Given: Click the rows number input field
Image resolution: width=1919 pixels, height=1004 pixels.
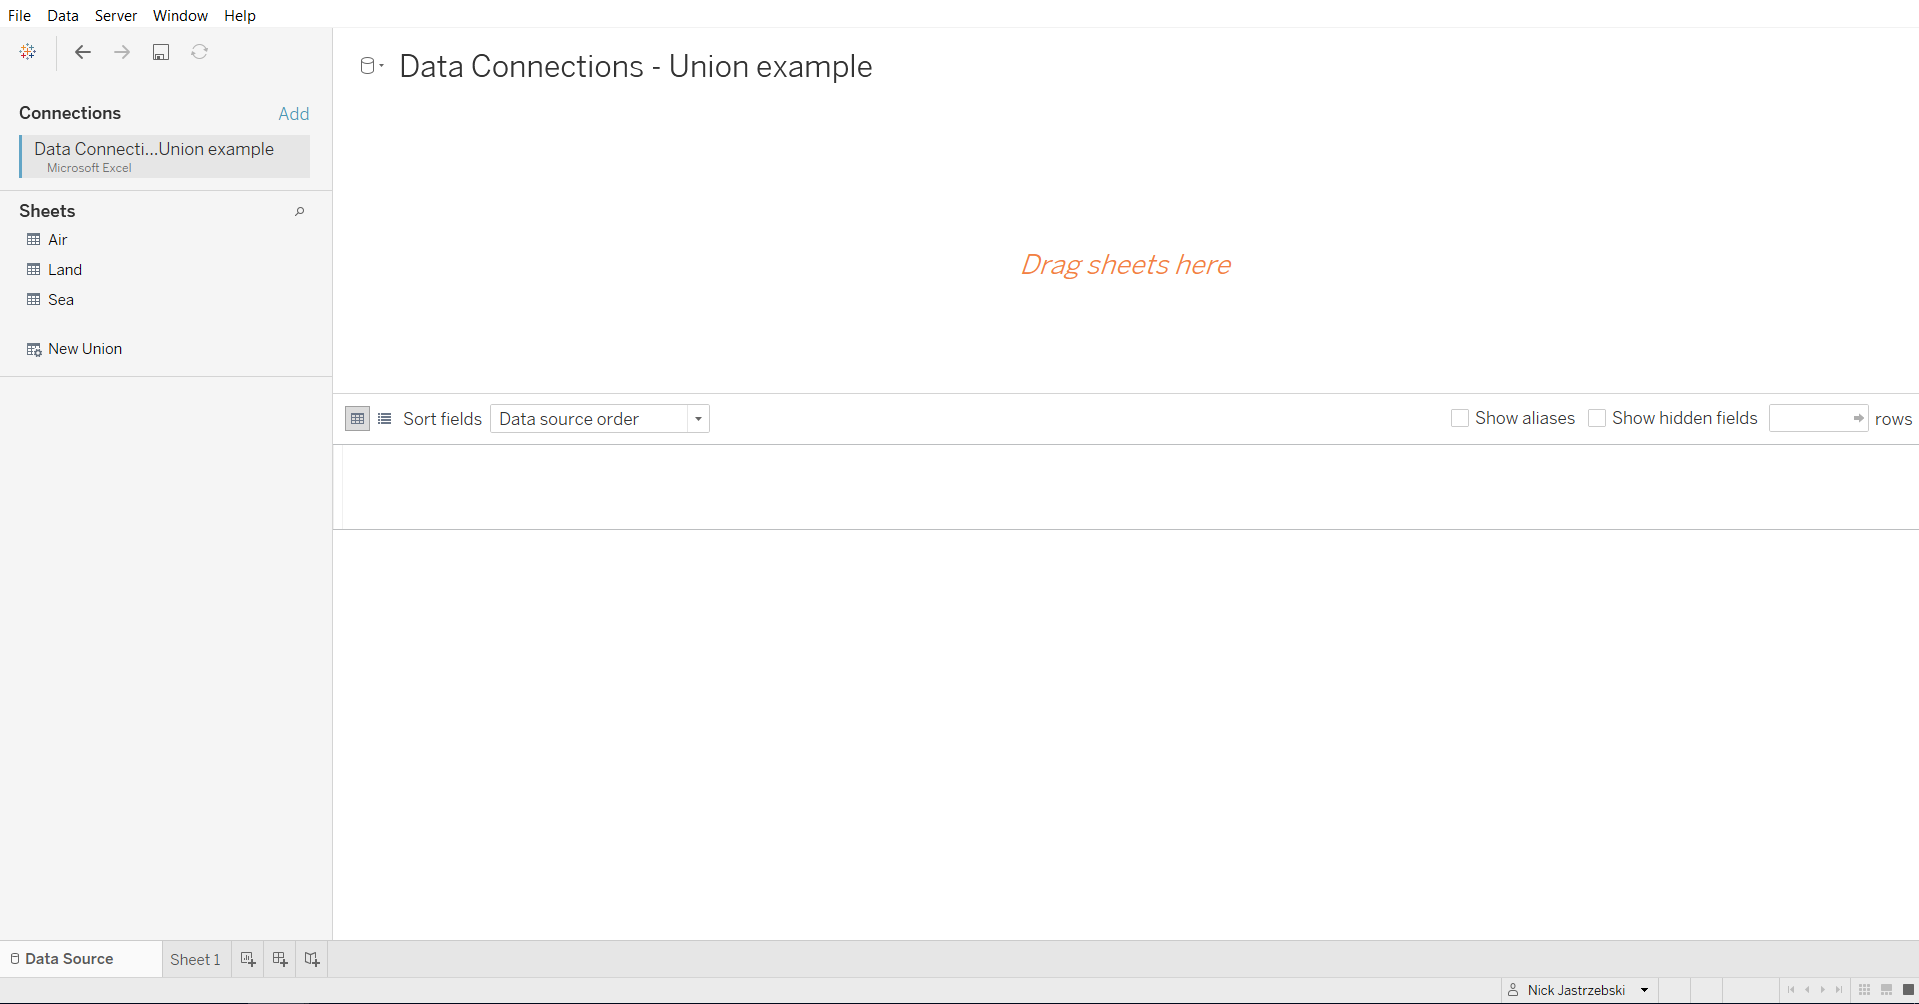Looking at the screenshot, I should point(1812,418).
